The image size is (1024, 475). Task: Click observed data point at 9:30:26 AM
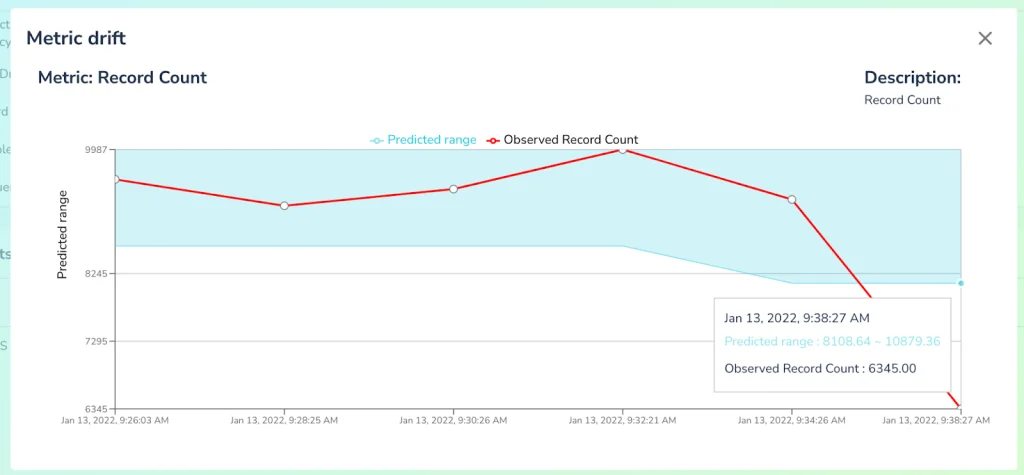point(453,189)
